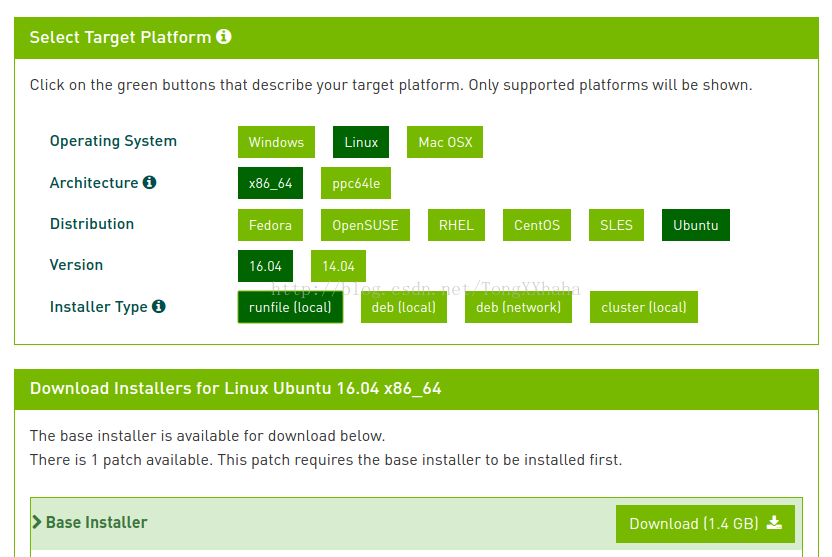Select deb (network) installer type
Viewport: 832px width, 557px height.
coord(518,307)
